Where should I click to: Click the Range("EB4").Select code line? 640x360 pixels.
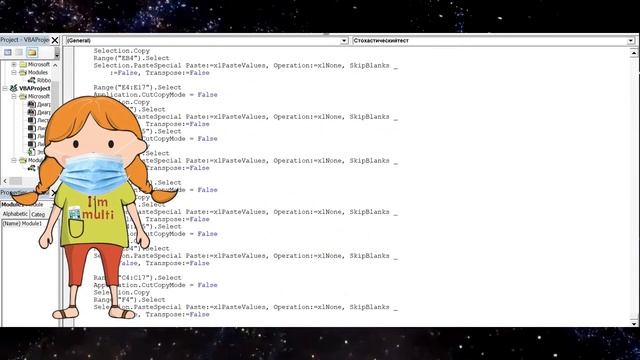coord(131,58)
